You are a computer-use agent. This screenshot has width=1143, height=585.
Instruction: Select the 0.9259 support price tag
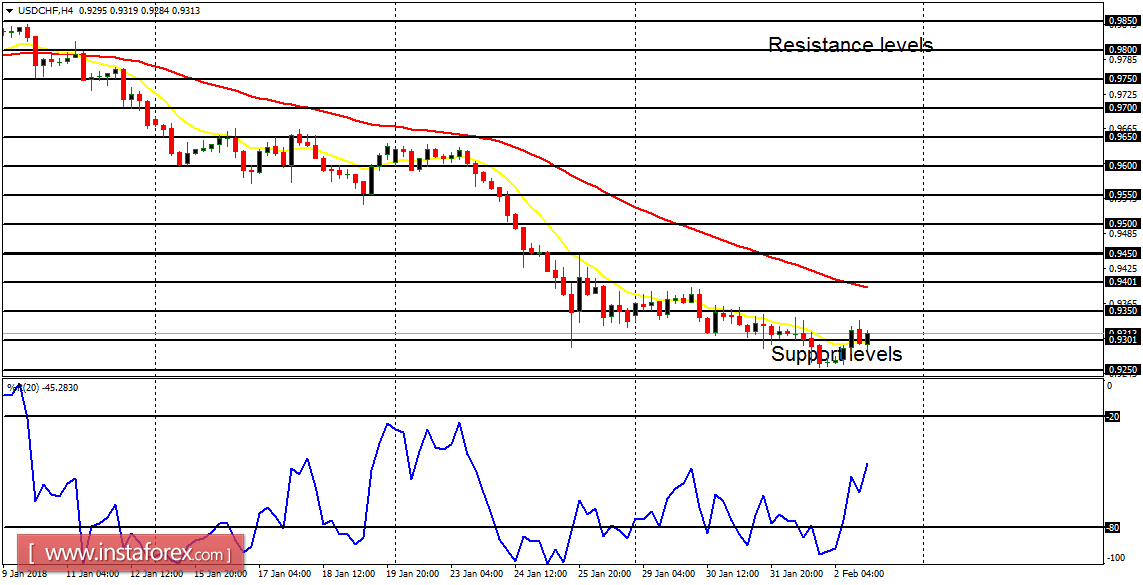[x=1122, y=369]
